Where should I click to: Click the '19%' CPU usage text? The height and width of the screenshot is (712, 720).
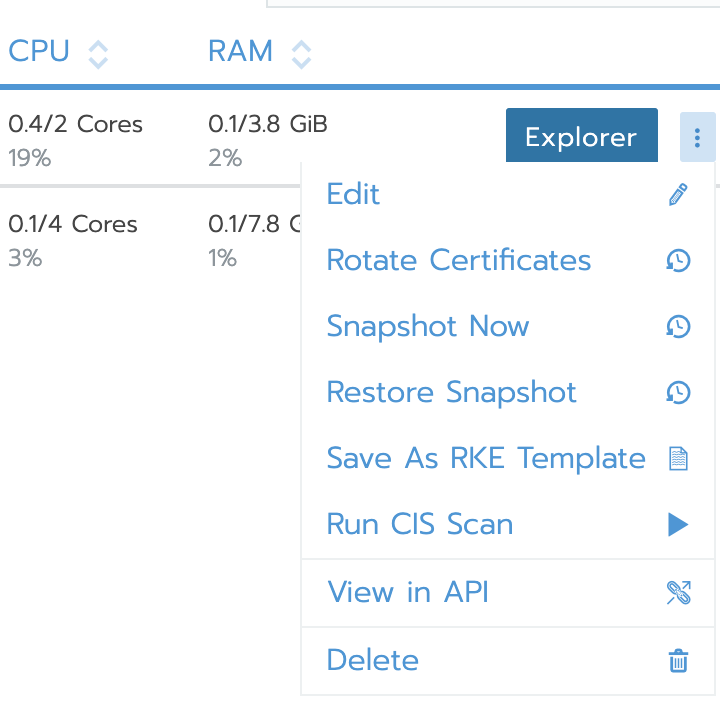[x=29, y=158]
